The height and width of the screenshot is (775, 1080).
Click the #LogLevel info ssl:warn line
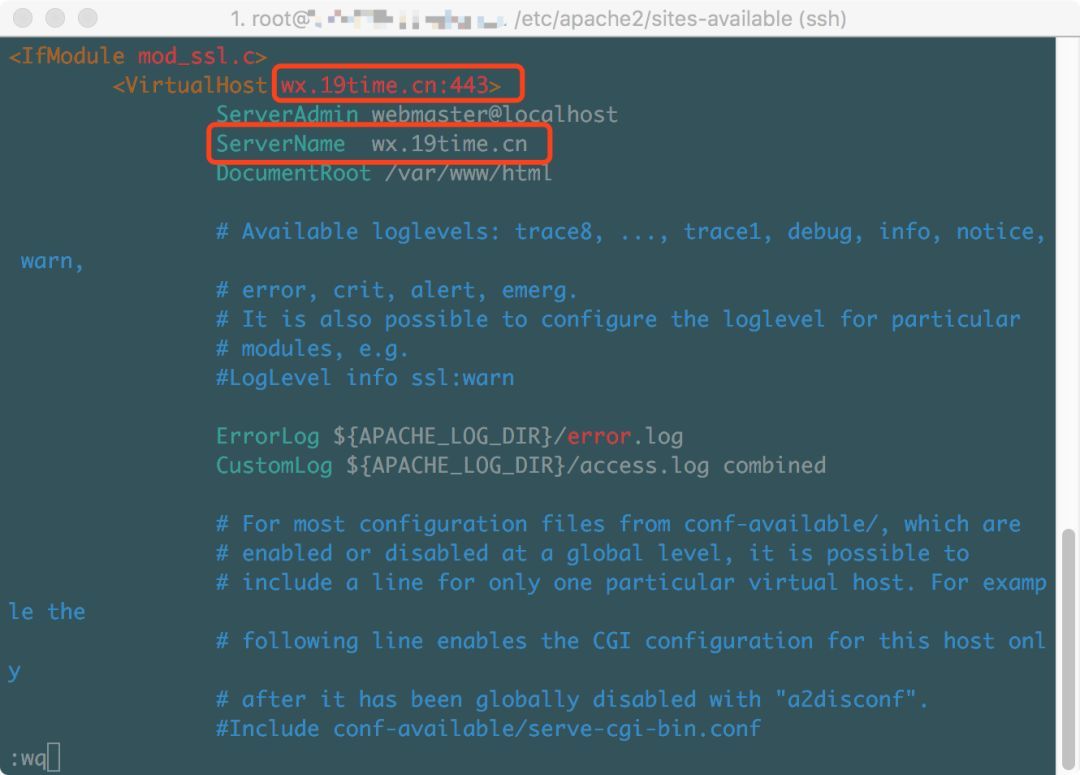point(365,378)
